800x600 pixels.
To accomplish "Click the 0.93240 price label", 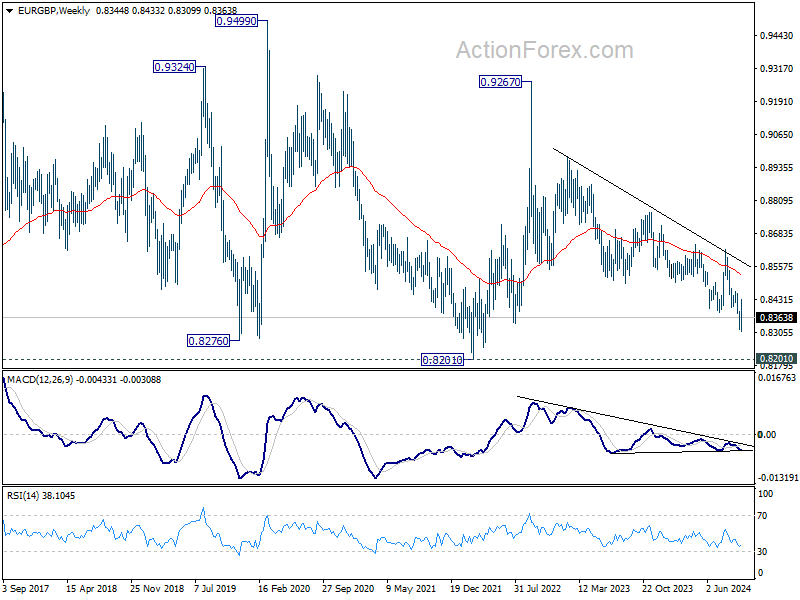I will pyautogui.click(x=174, y=67).
